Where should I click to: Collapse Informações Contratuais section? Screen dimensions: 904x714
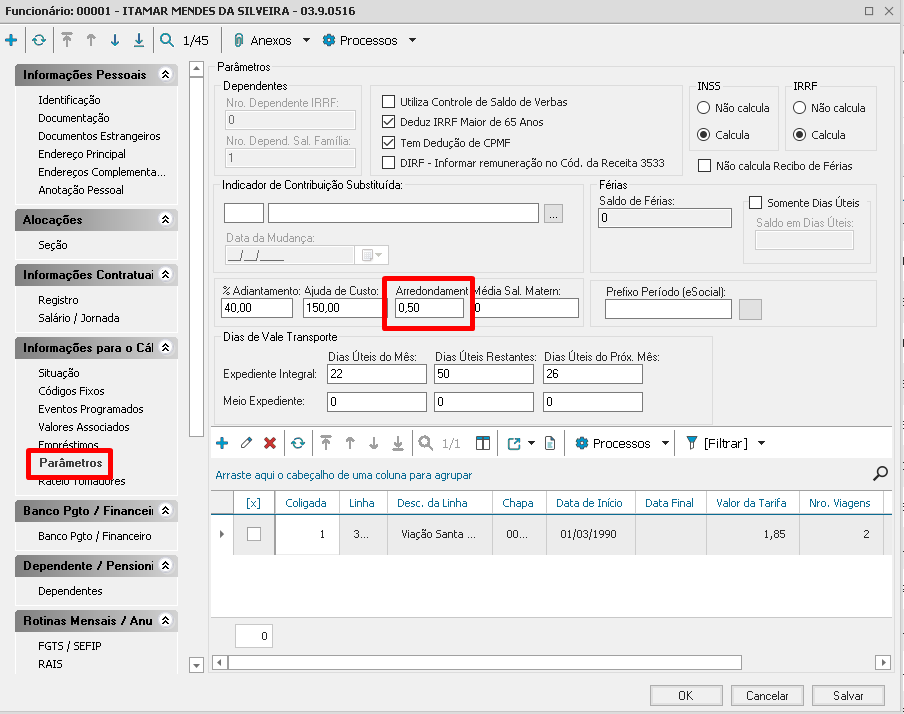tap(165, 275)
